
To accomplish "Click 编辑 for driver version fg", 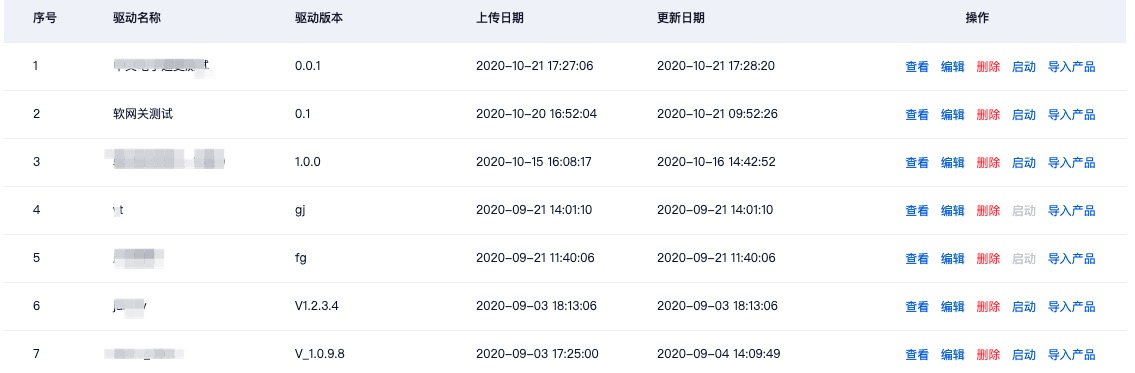I will pyautogui.click(x=952, y=259).
